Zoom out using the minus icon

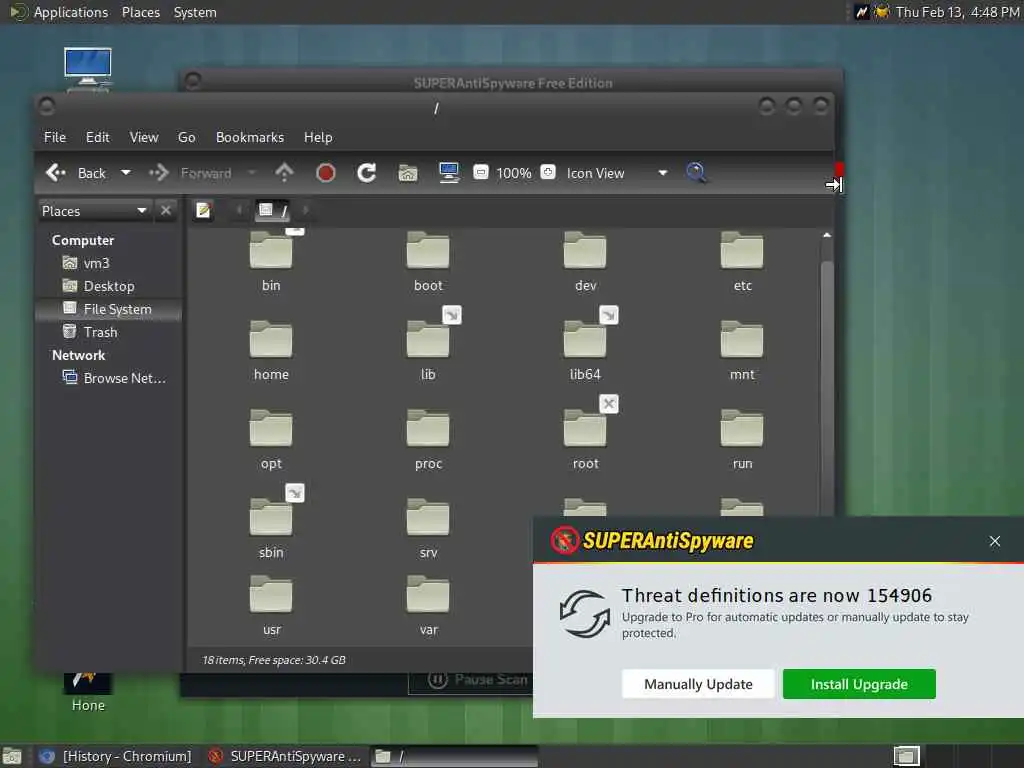(x=481, y=172)
